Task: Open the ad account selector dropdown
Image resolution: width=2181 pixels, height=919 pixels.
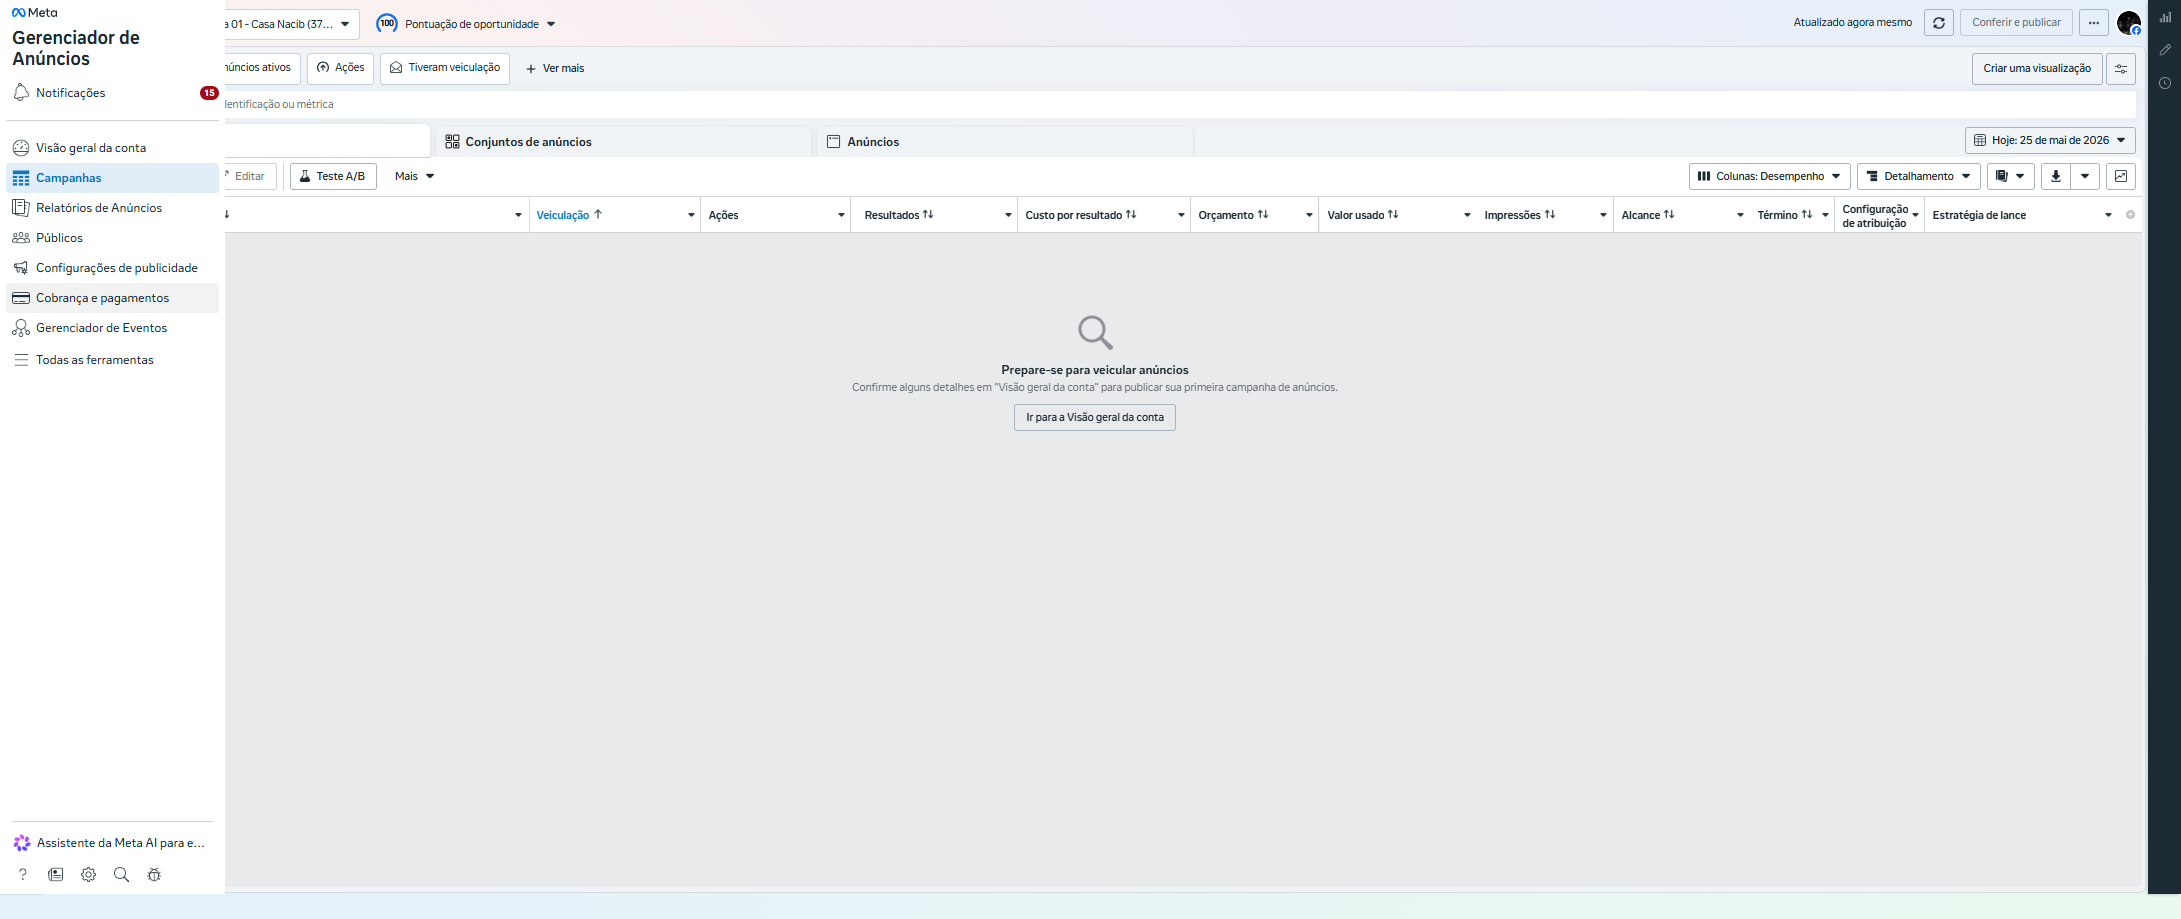Action: point(291,24)
